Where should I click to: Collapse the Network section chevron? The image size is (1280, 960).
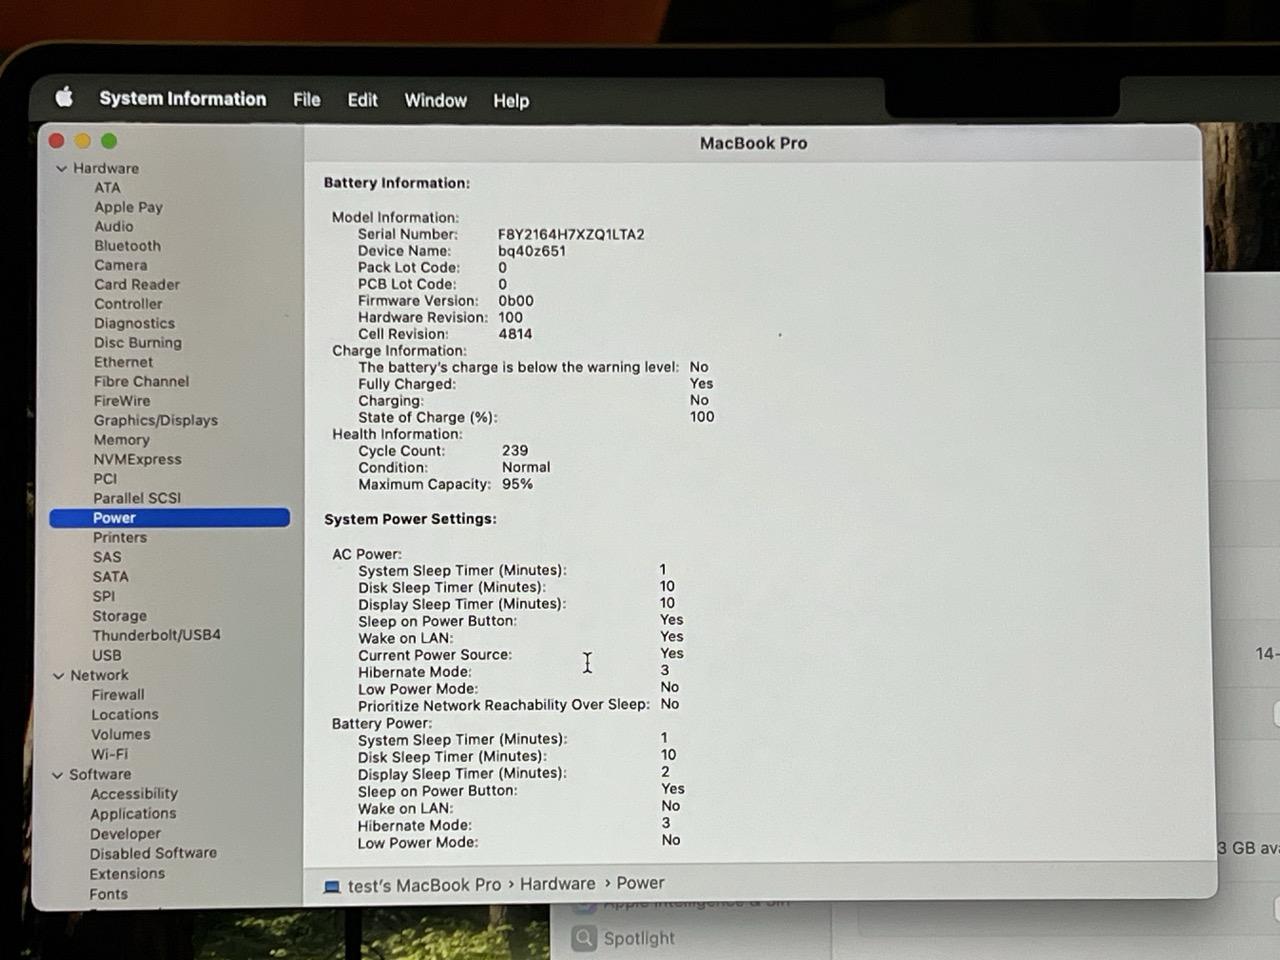[x=58, y=676]
